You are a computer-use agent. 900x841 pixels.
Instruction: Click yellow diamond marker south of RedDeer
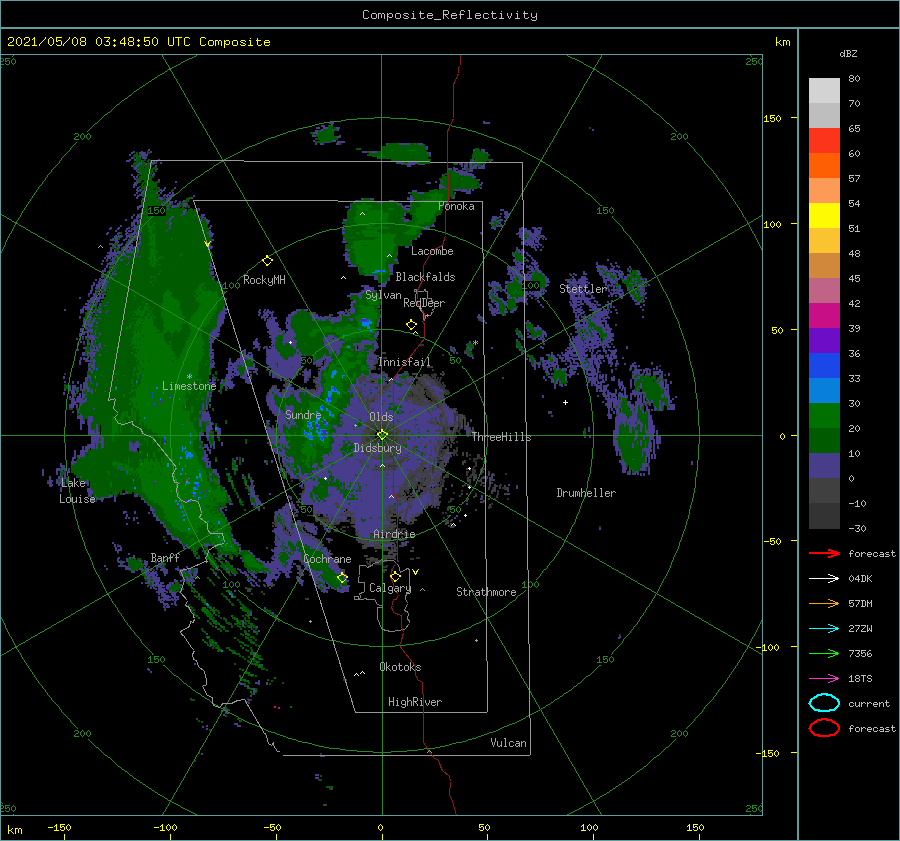(411, 325)
